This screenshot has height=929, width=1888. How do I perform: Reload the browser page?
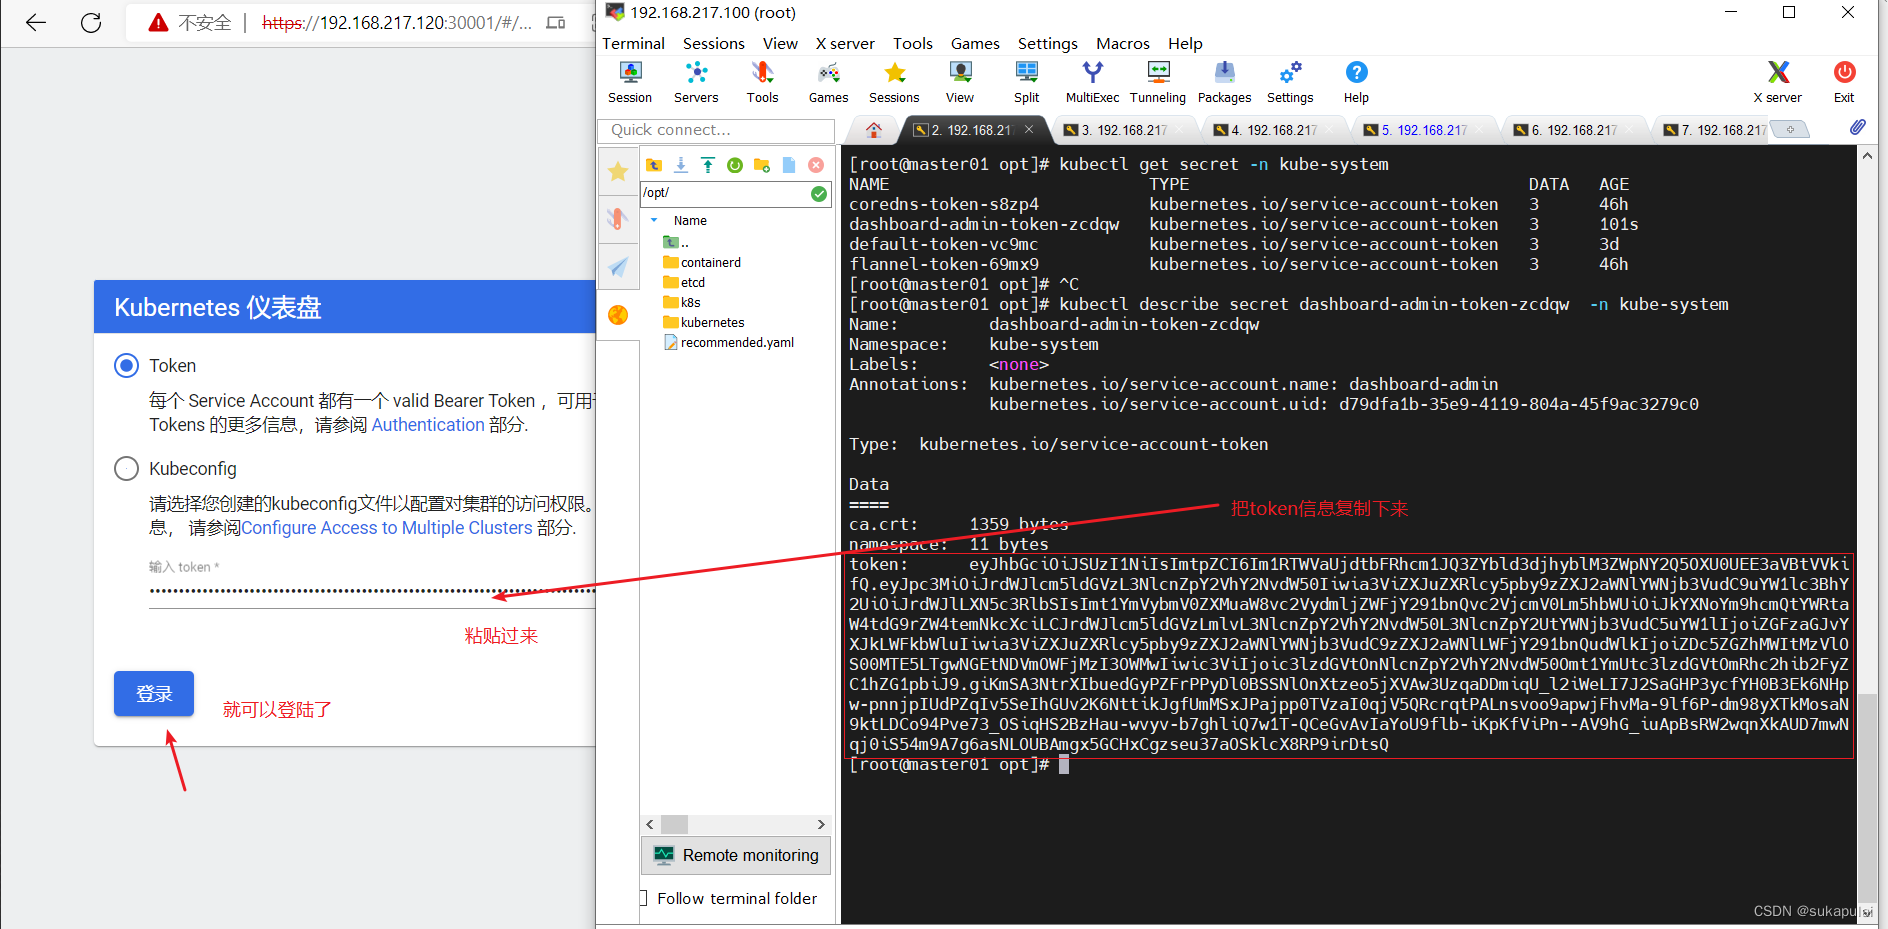[91, 23]
